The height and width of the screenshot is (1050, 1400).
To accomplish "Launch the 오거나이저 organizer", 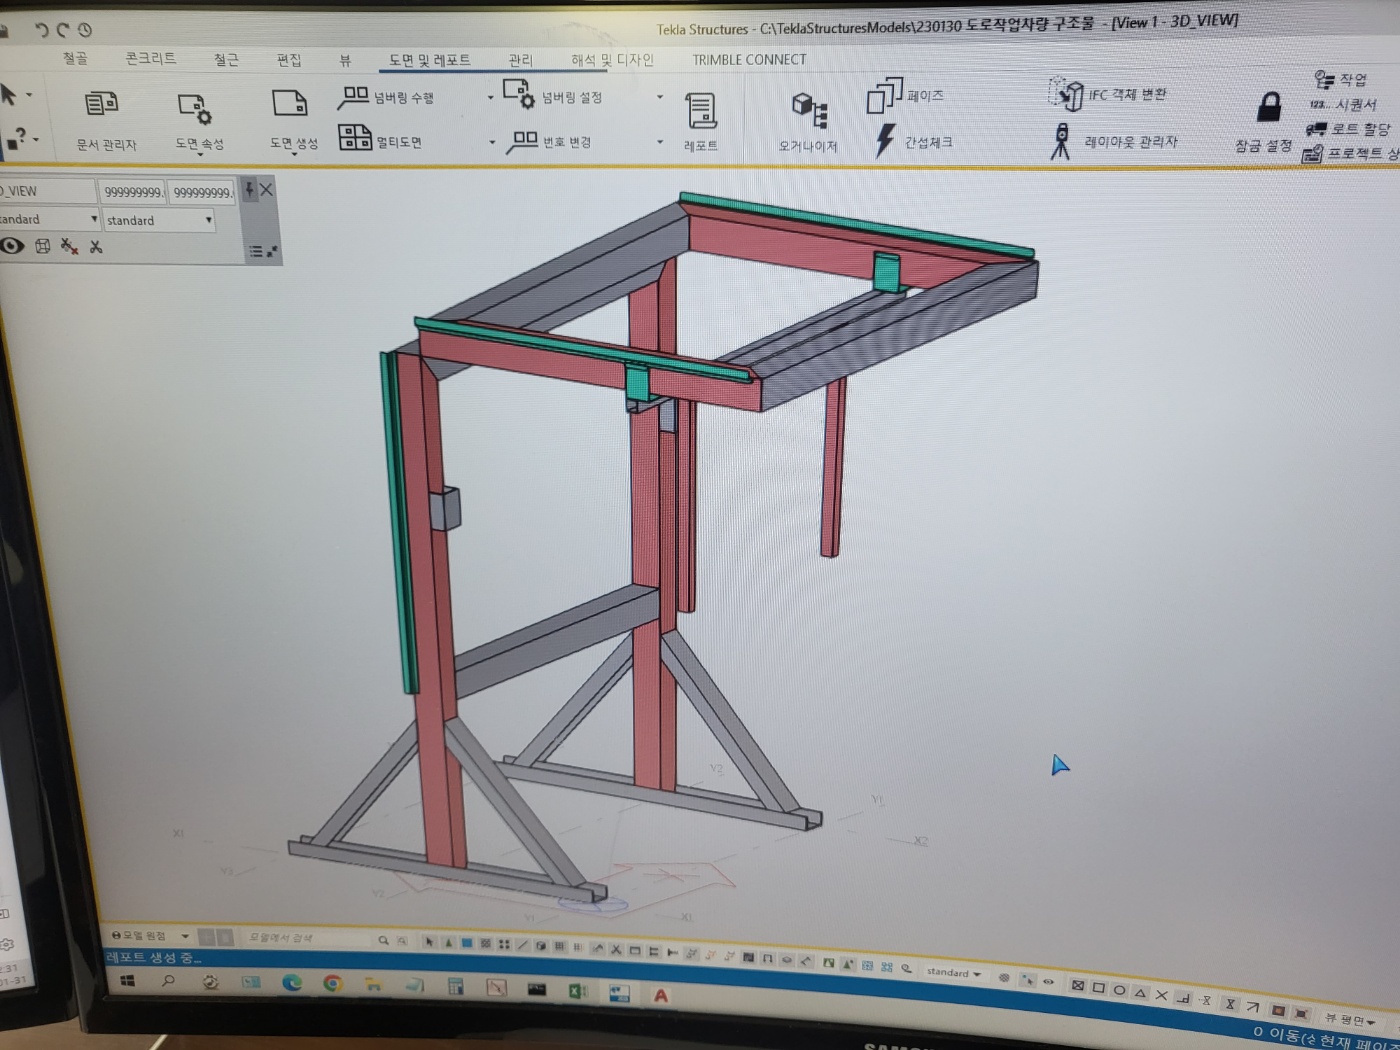I will 808,123.
